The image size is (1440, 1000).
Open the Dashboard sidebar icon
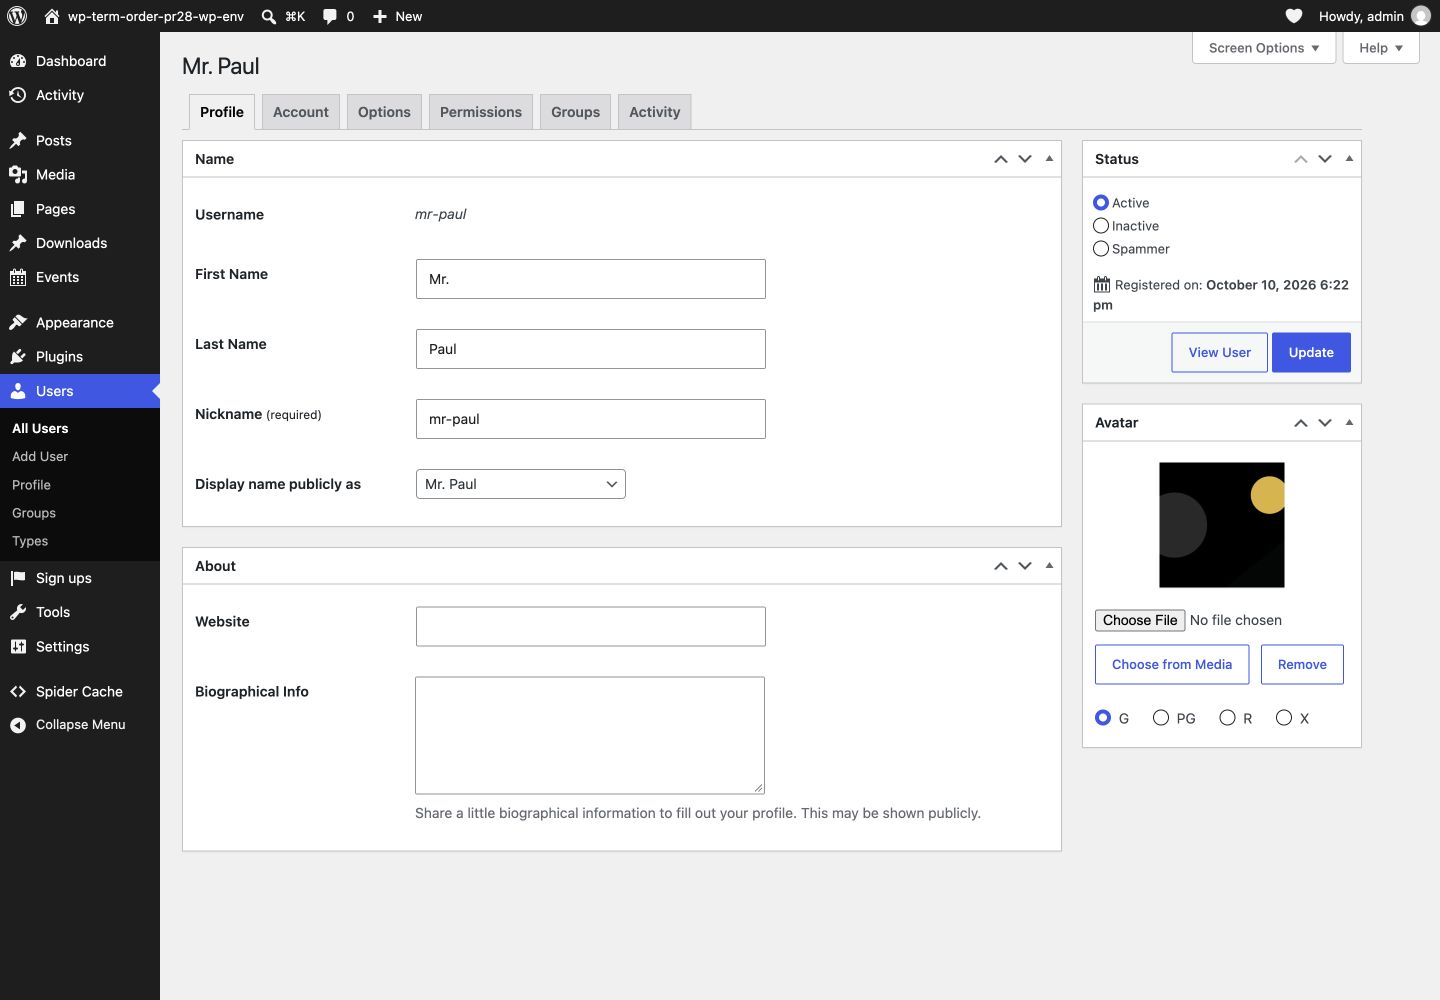click(18, 61)
